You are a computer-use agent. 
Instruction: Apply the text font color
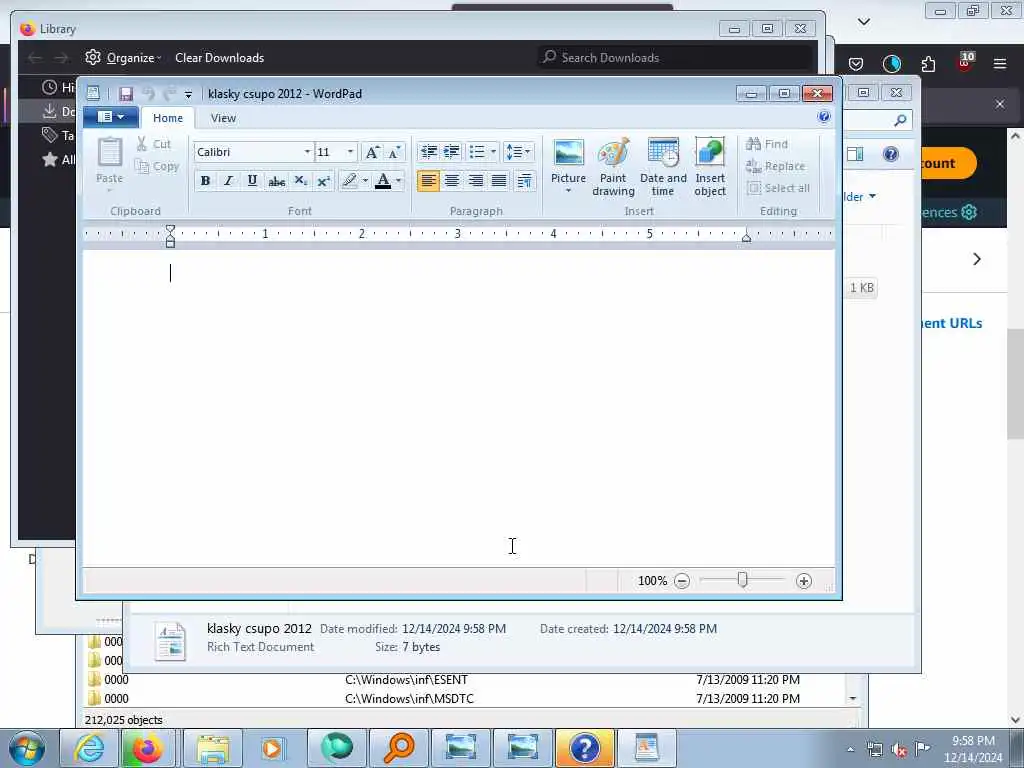click(383, 181)
